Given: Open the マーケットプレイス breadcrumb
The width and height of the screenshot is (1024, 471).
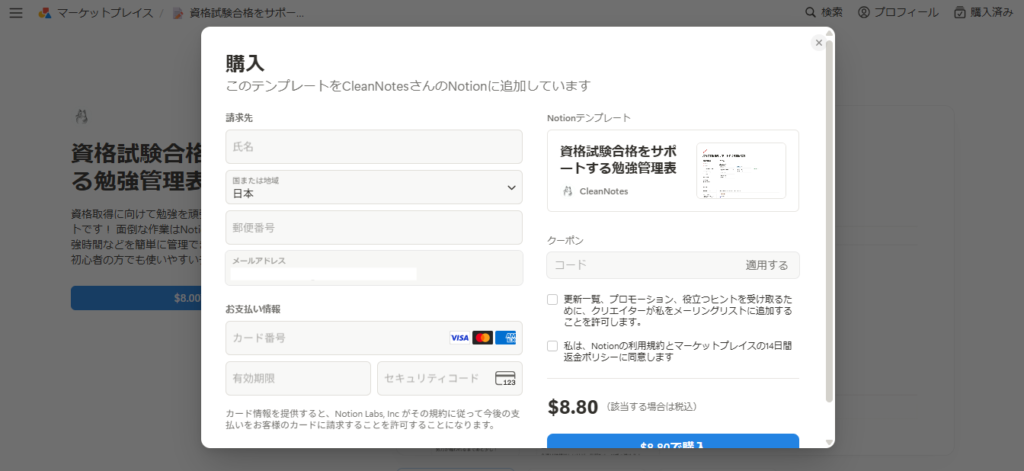Looking at the screenshot, I should coord(104,12).
